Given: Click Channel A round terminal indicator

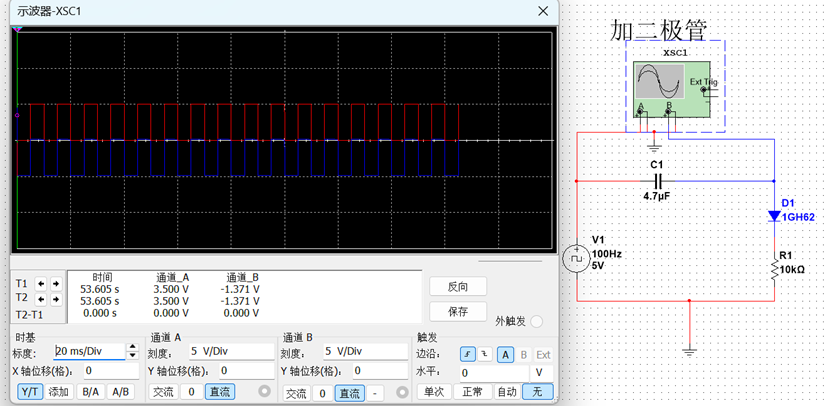Looking at the screenshot, I should click(x=264, y=392).
